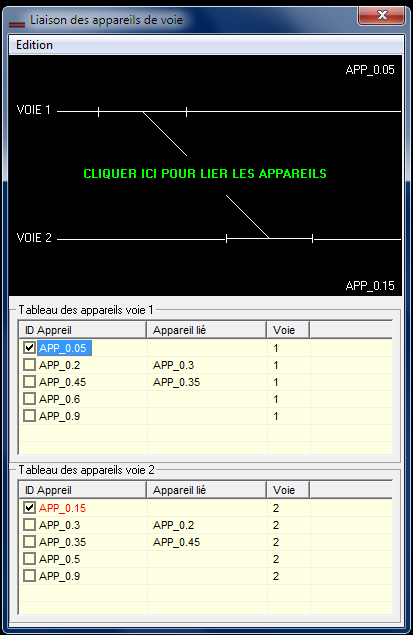
Task: Check the APP_0.2 checkbox in voie 1
Action: pyautogui.click(x=29, y=365)
